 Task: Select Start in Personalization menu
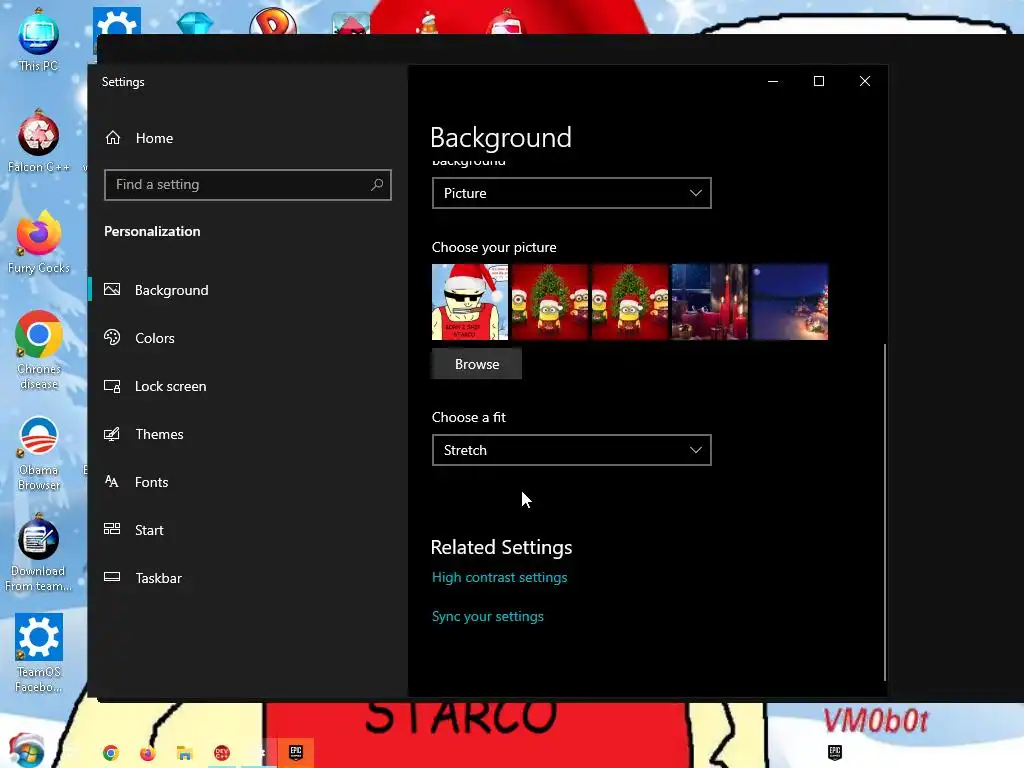[x=149, y=530]
